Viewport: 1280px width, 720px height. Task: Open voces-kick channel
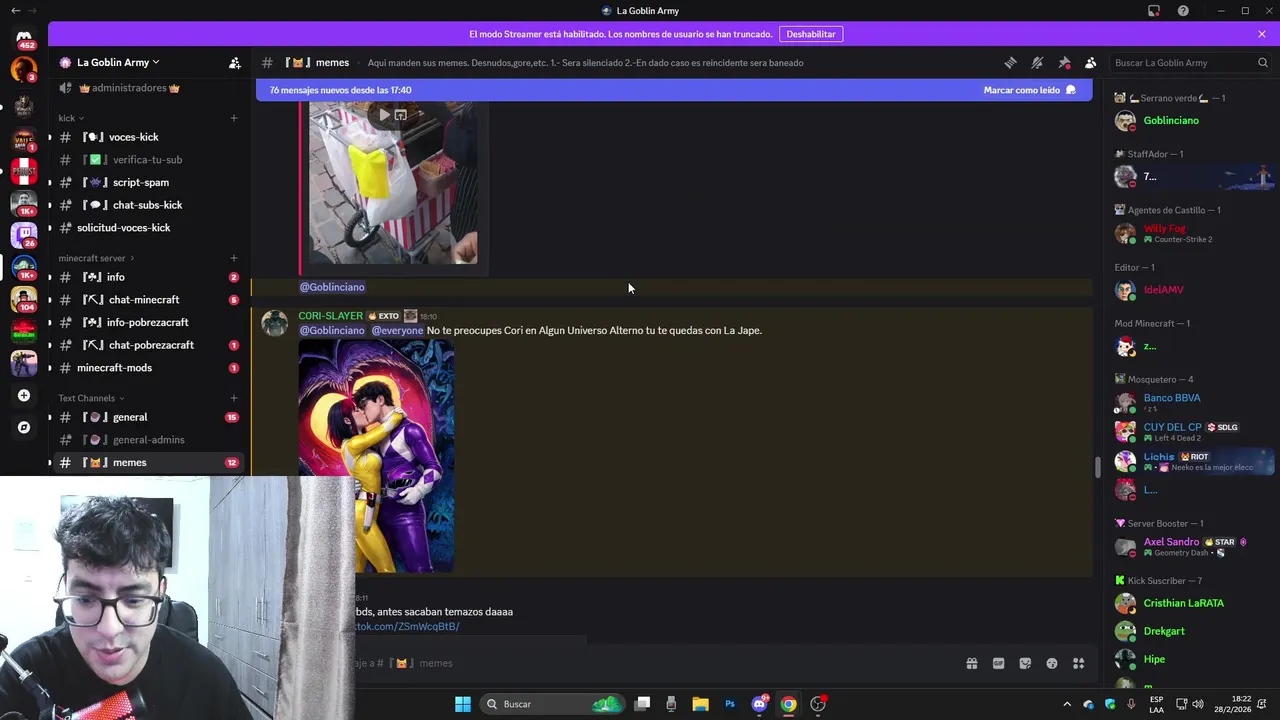tap(148, 137)
